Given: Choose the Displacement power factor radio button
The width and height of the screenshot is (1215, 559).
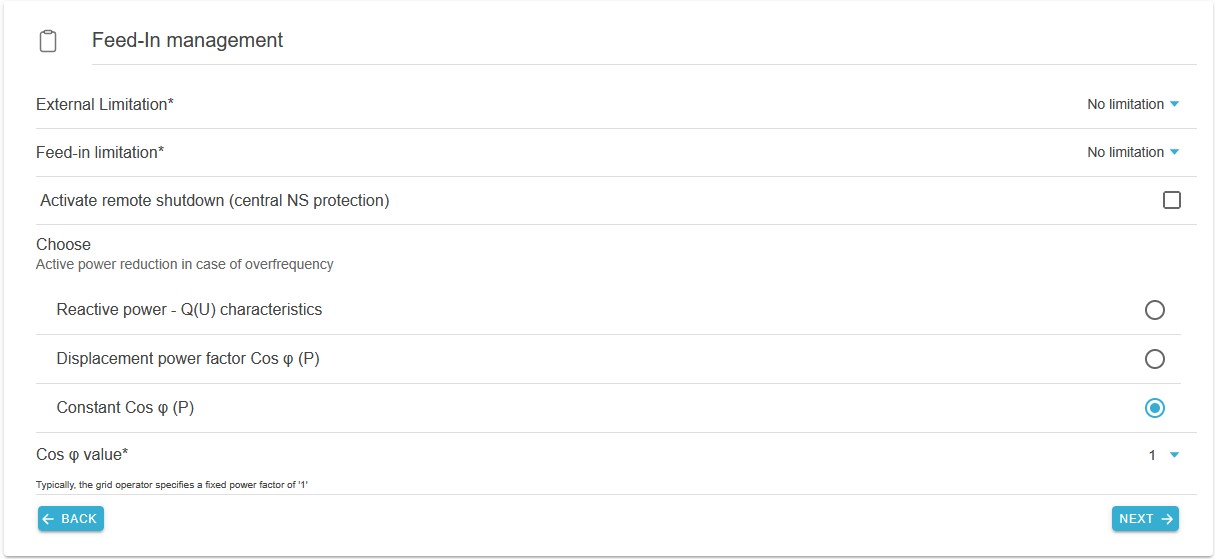Looking at the screenshot, I should pos(1154,359).
